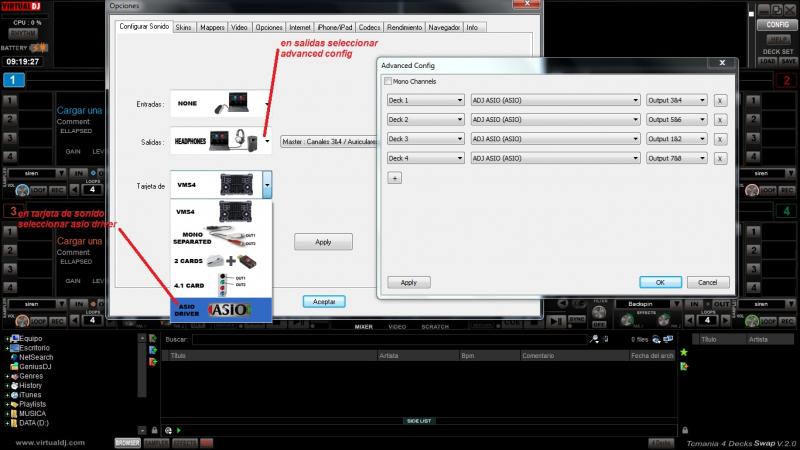Viewport: 800px width, 450px height.
Task: Click the globe icon in the side list bar
Action: coord(168,431)
